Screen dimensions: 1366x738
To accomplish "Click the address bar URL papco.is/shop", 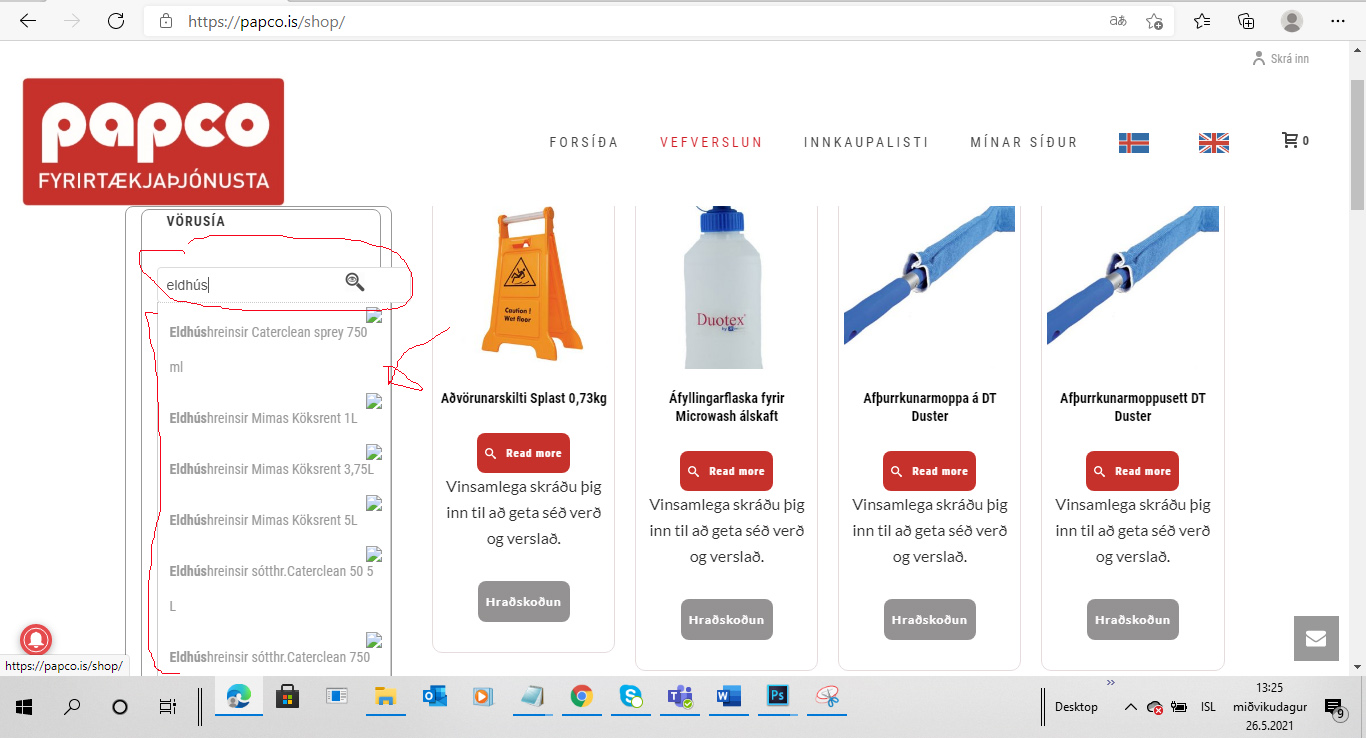I will [x=266, y=21].
